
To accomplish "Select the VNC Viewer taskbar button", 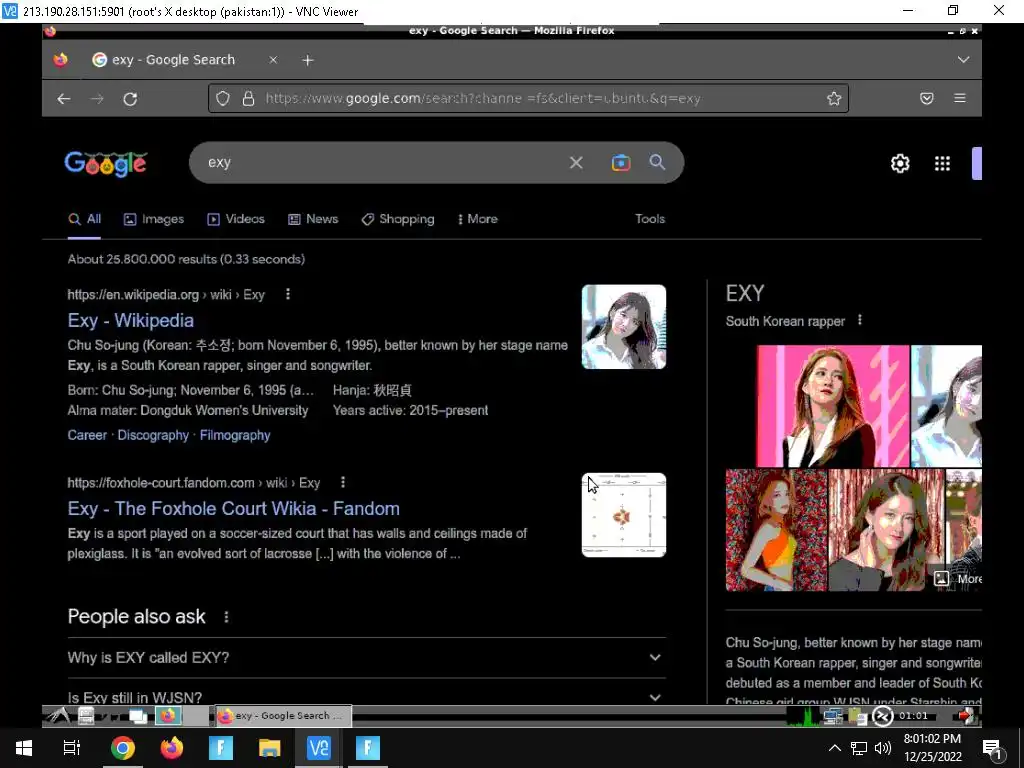I will (319, 748).
